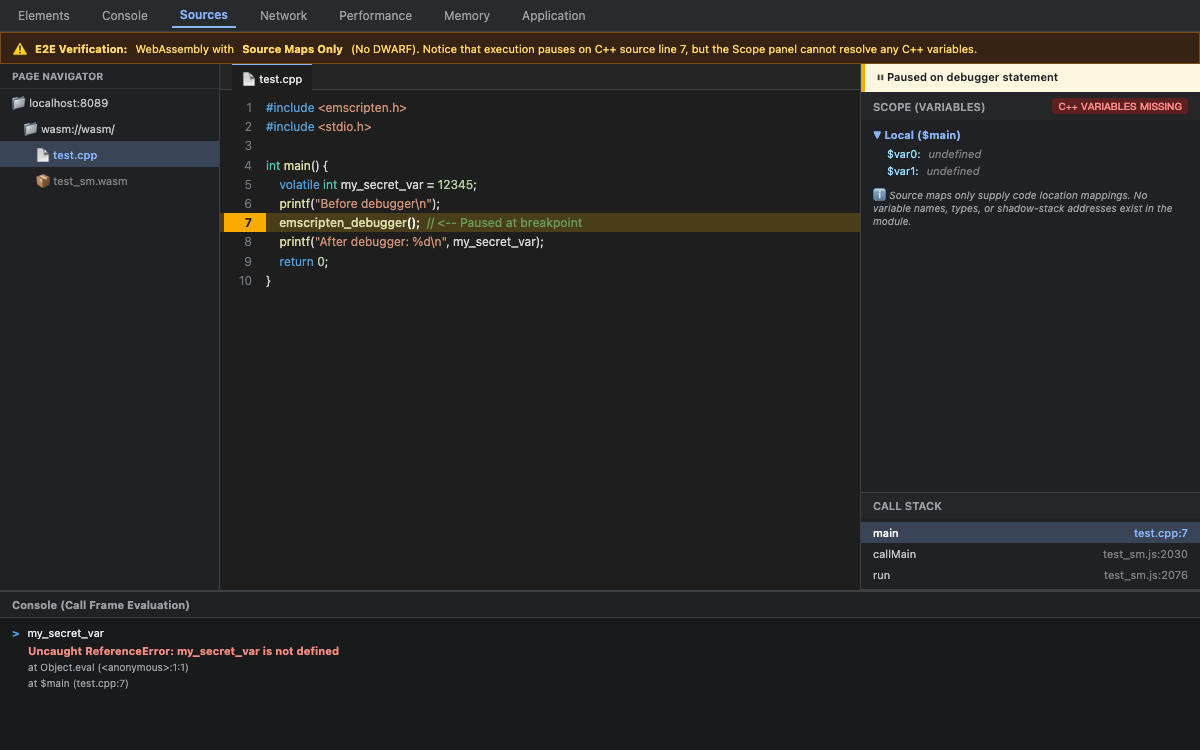Click the 'C++ VARIABLES MISSING' badge
The width and height of the screenshot is (1200, 750).
(1120, 106)
